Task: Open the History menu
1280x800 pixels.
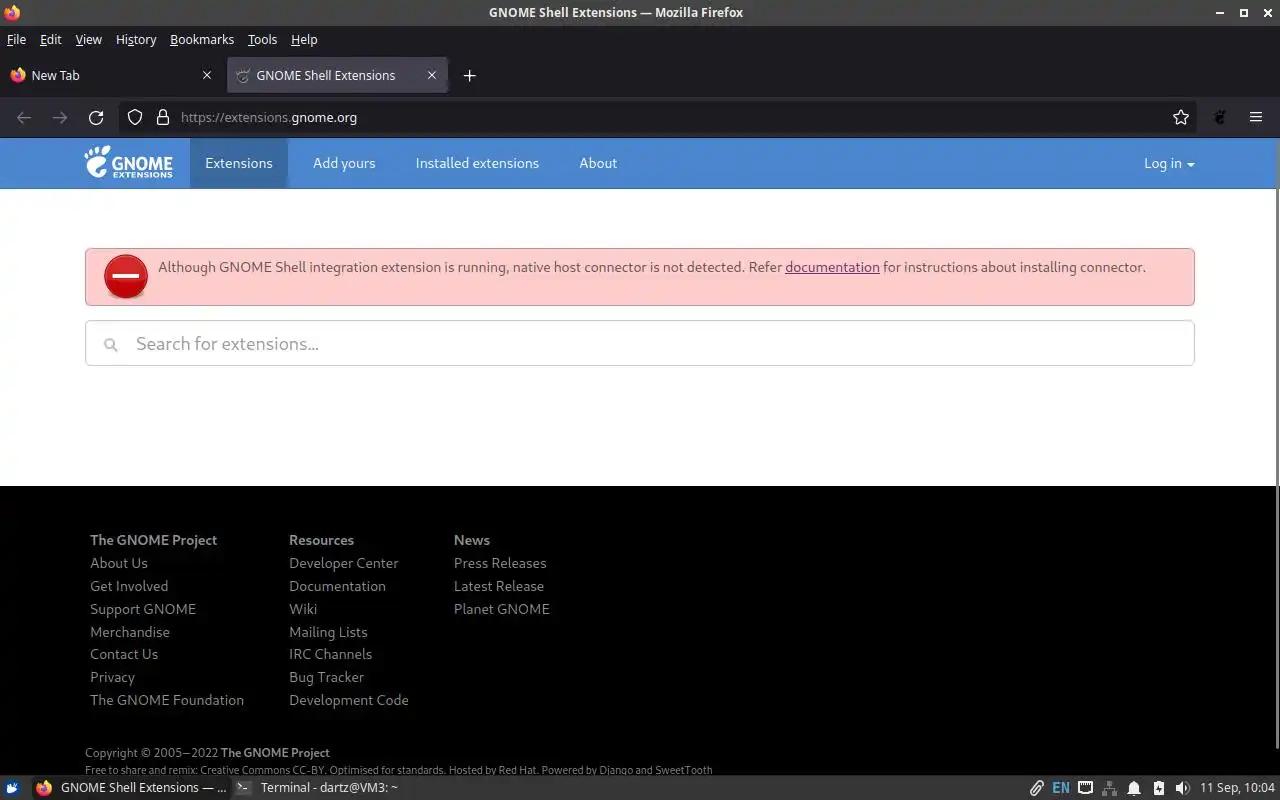Action: point(136,39)
